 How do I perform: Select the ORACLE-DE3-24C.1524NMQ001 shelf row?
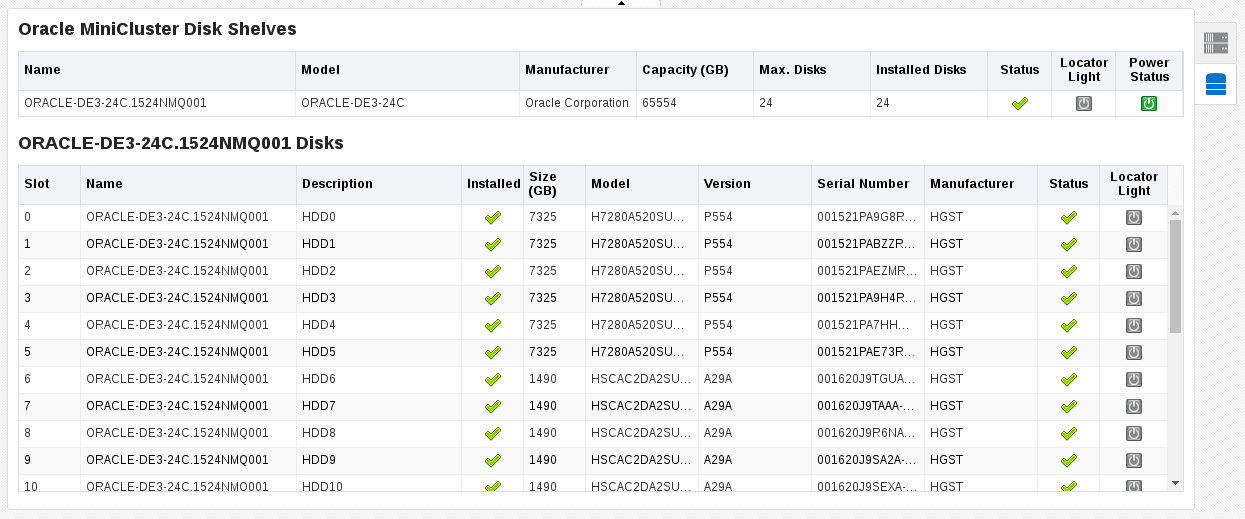600,103
